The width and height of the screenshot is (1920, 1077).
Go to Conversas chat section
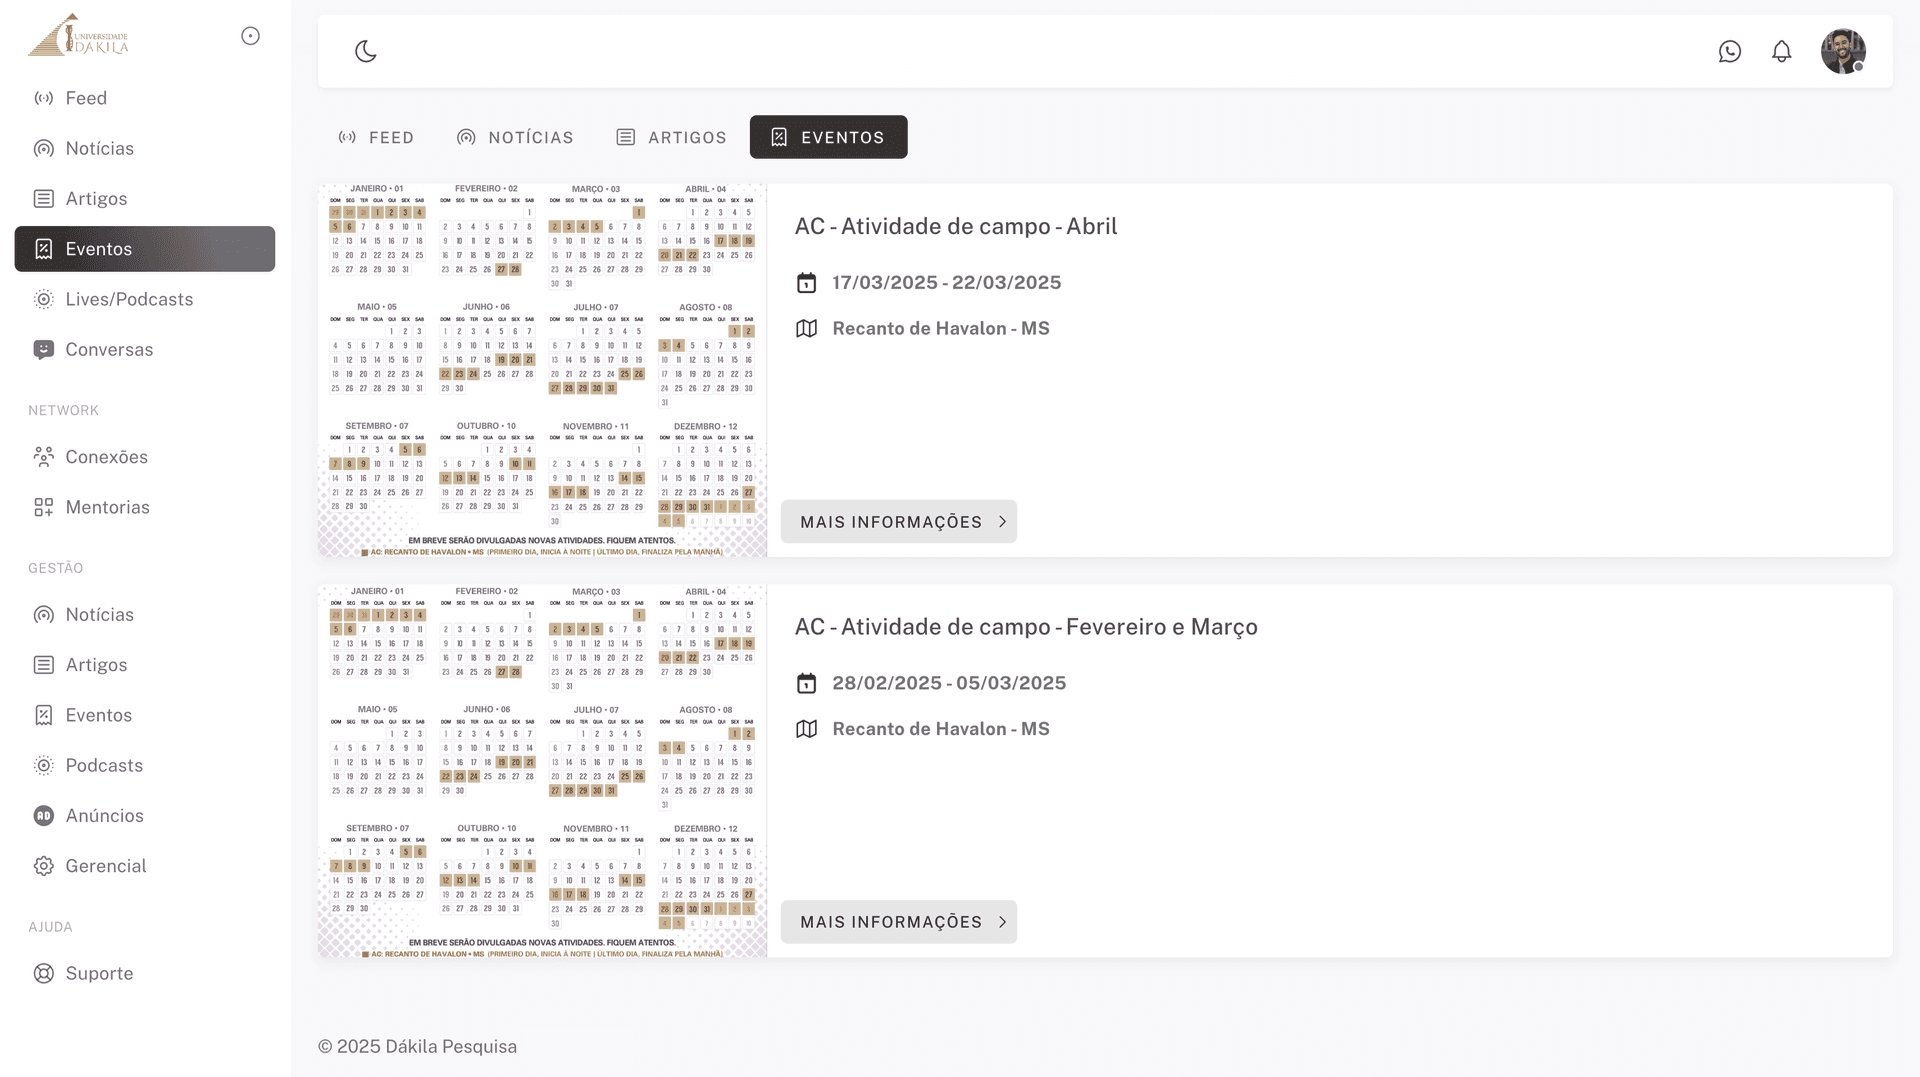click(x=108, y=349)
